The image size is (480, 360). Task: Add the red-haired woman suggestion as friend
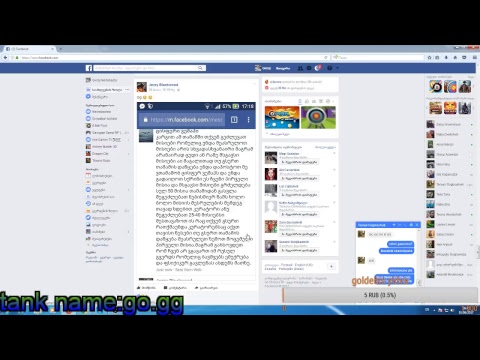[x=299, y=178]
